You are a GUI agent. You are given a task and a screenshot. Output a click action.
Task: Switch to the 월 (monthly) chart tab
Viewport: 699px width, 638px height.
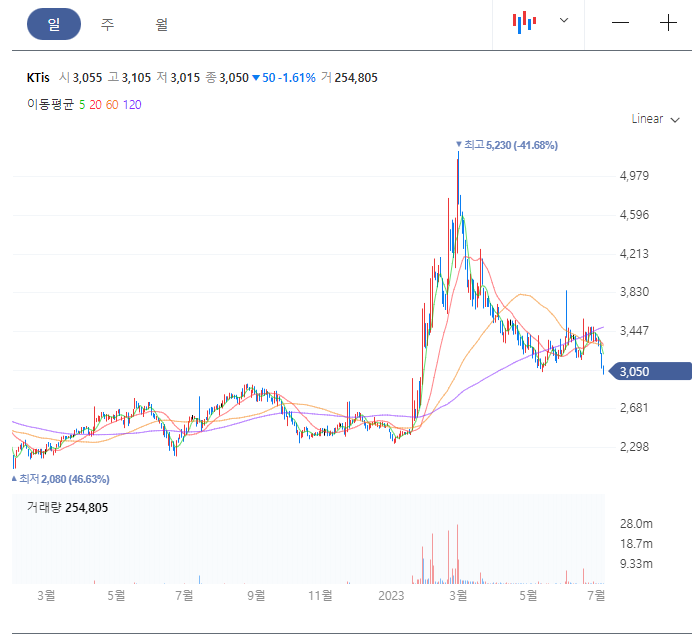coord(161,24)
